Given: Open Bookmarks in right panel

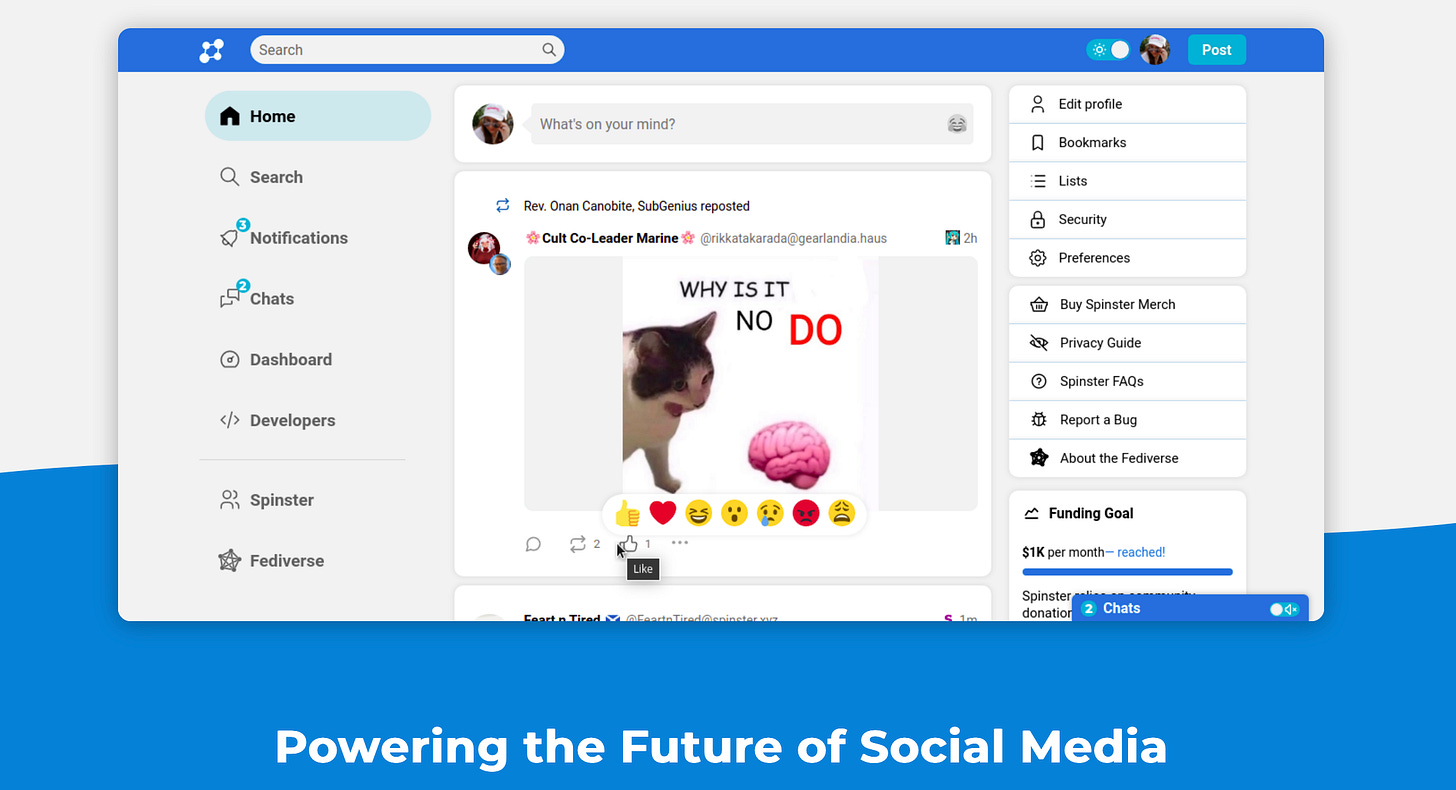Looking at the screenshot, I should click(1127, 143).
